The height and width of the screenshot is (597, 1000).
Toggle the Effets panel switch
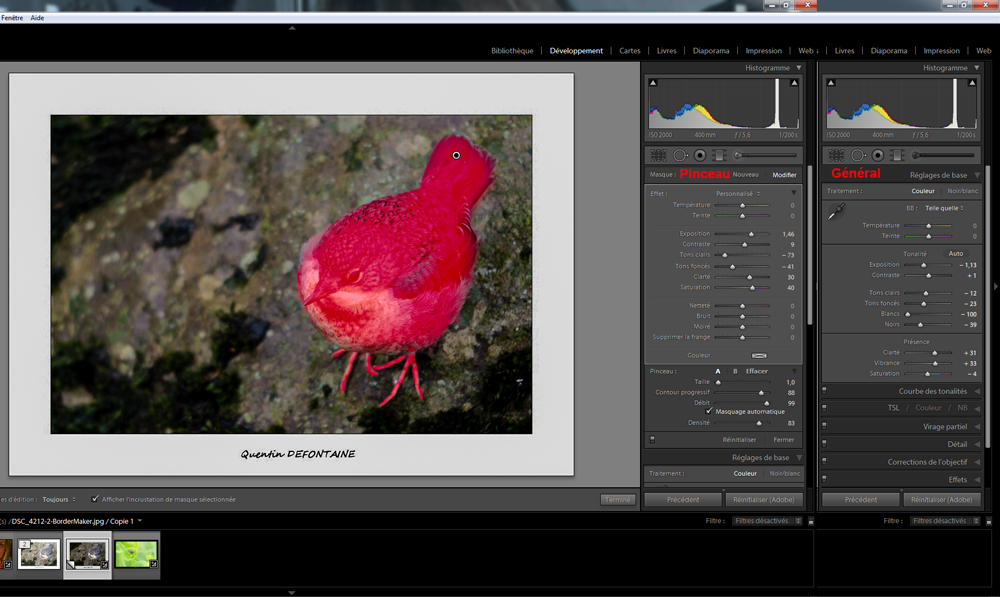tap(825, 478)
